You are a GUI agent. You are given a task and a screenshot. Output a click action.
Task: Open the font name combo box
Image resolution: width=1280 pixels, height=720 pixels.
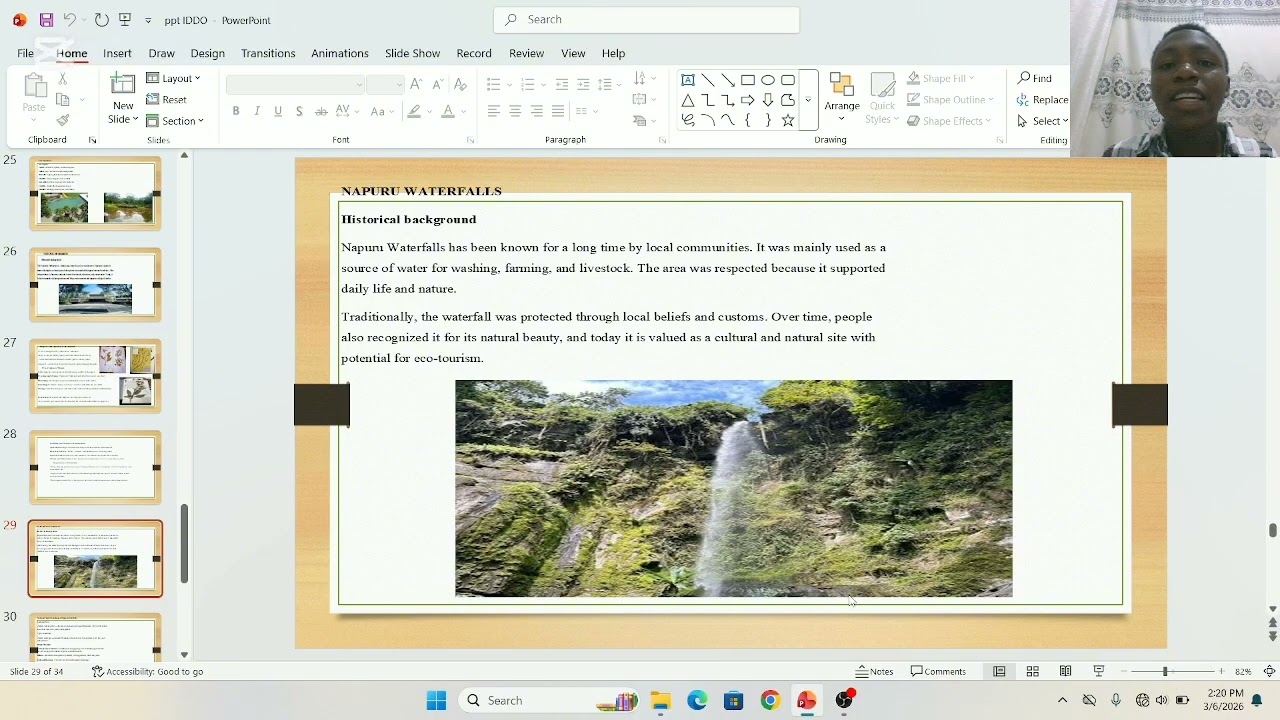coord(295,85)
